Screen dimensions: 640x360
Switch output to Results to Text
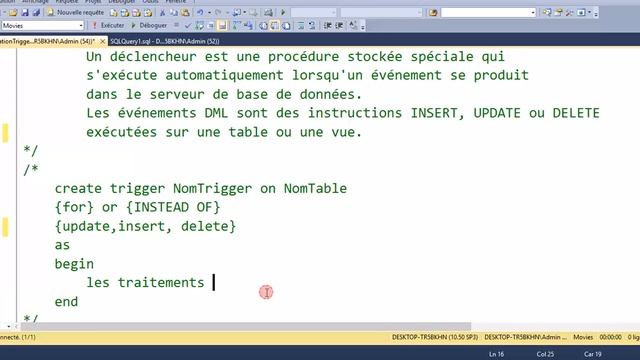coord(263,25)
